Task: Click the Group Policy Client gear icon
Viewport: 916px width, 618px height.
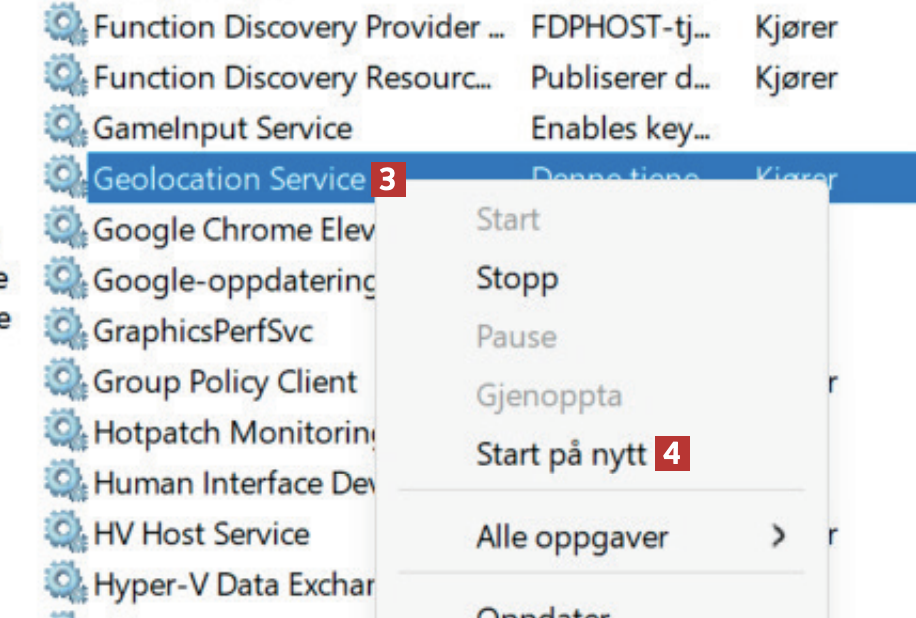Action: (66, 381)
